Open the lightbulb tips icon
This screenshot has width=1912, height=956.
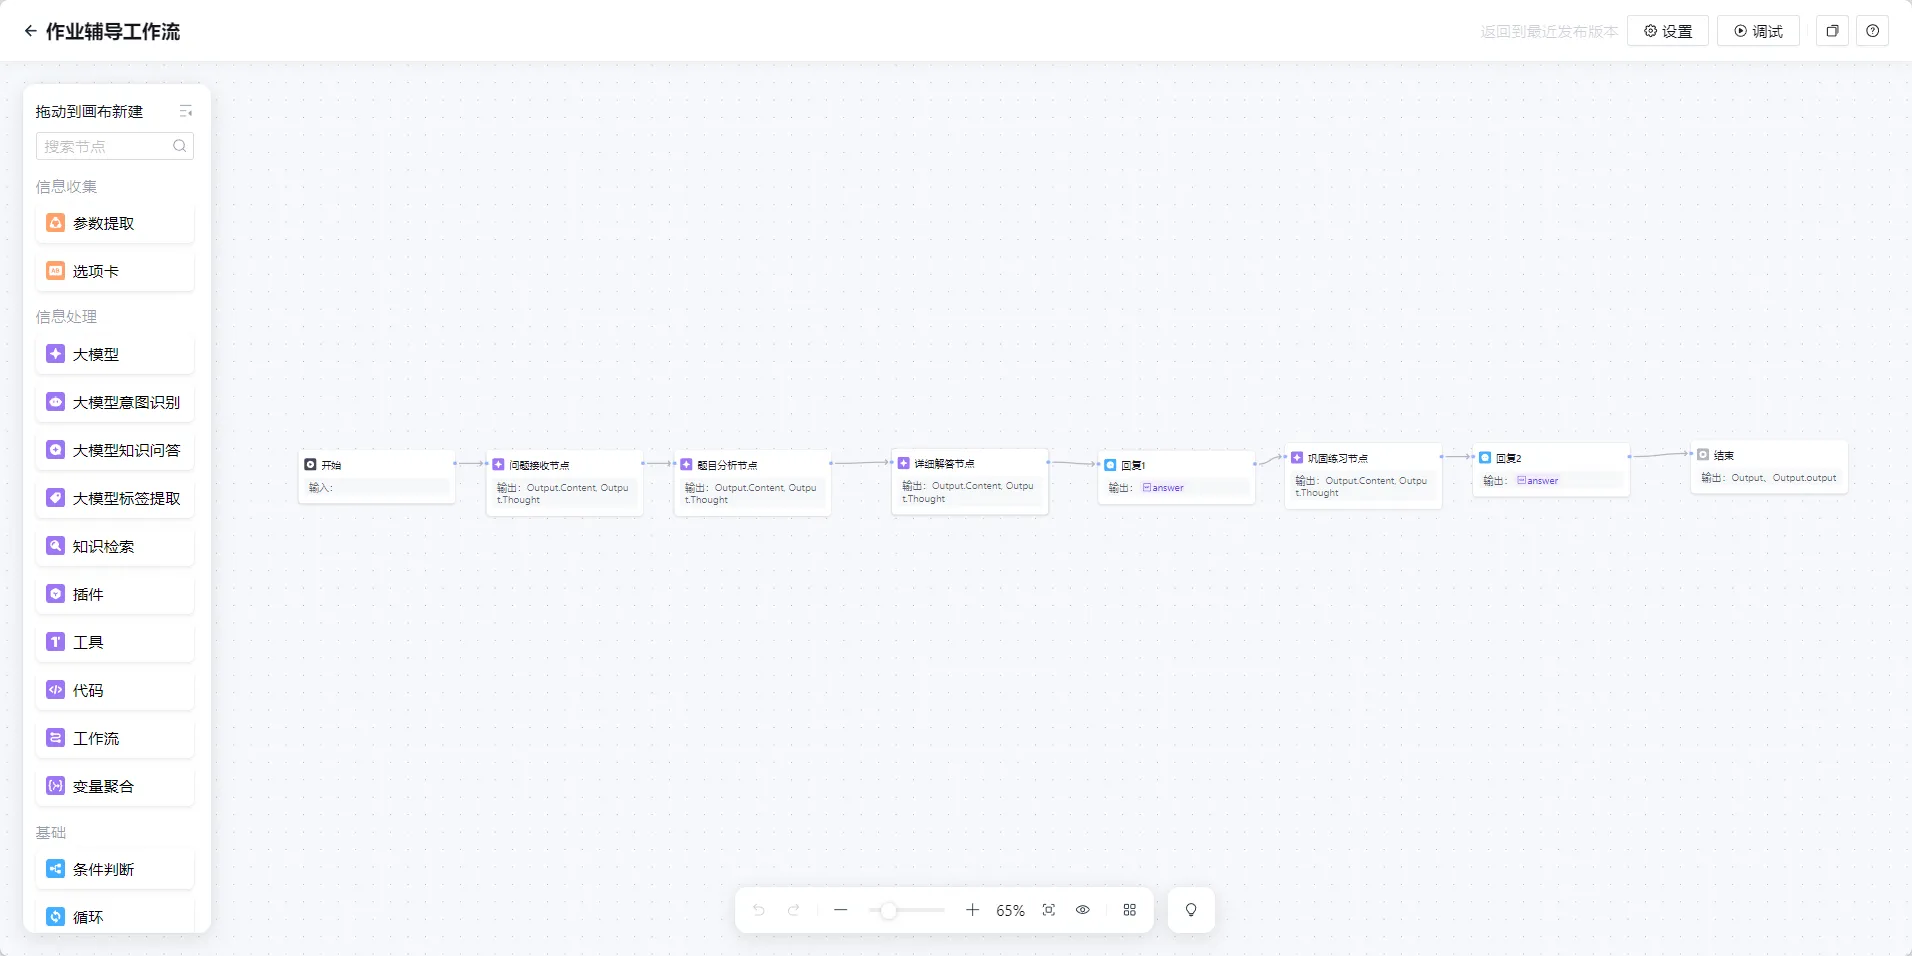[x=1190, y=910]
